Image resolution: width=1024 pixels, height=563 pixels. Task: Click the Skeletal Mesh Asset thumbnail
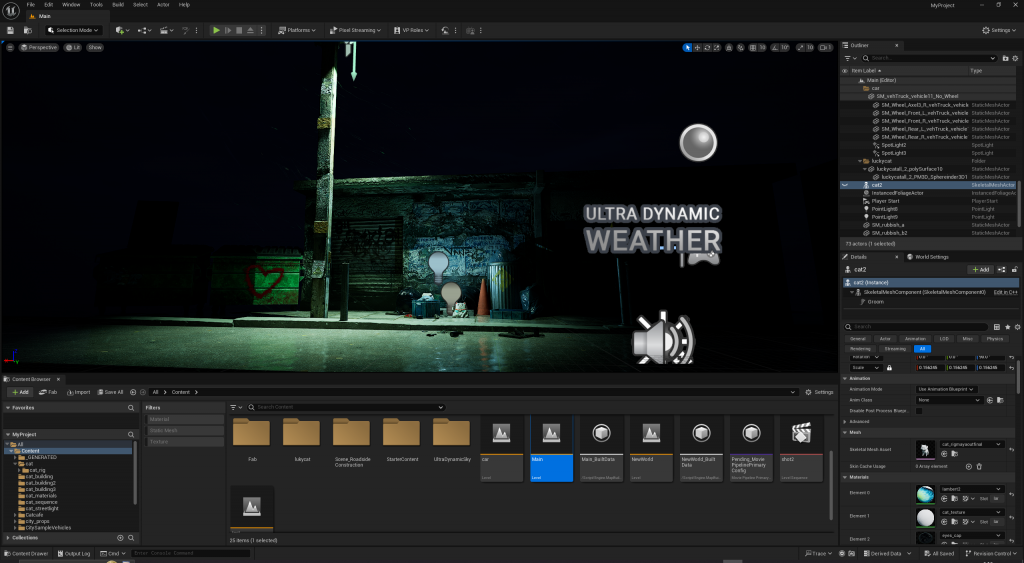tap(925, 449)
